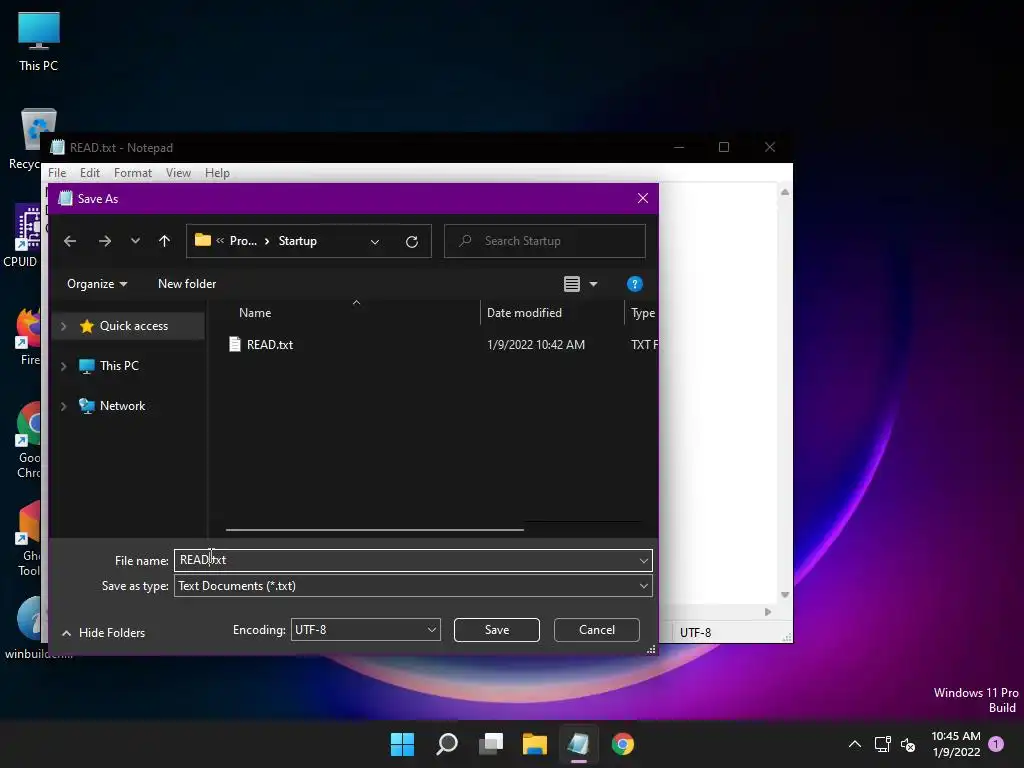The height and width of the screenshot is (768, 1024).
Task: Click the Startup breadcrumb
Action: 297,241
